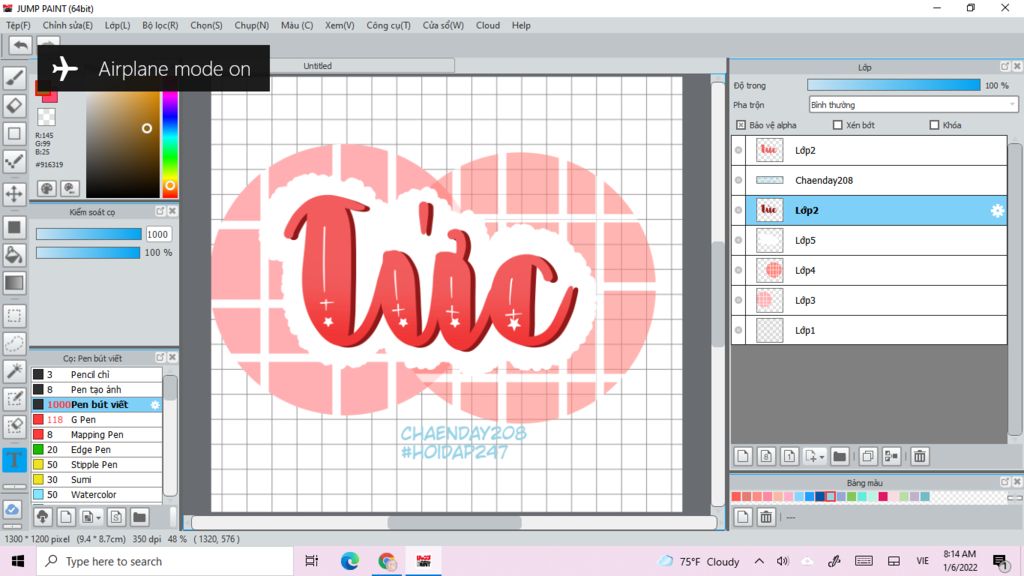Screen dimensions: 1024x576
Task: Select the Shape rectangle tool
Action: click(x=14, y=134)
